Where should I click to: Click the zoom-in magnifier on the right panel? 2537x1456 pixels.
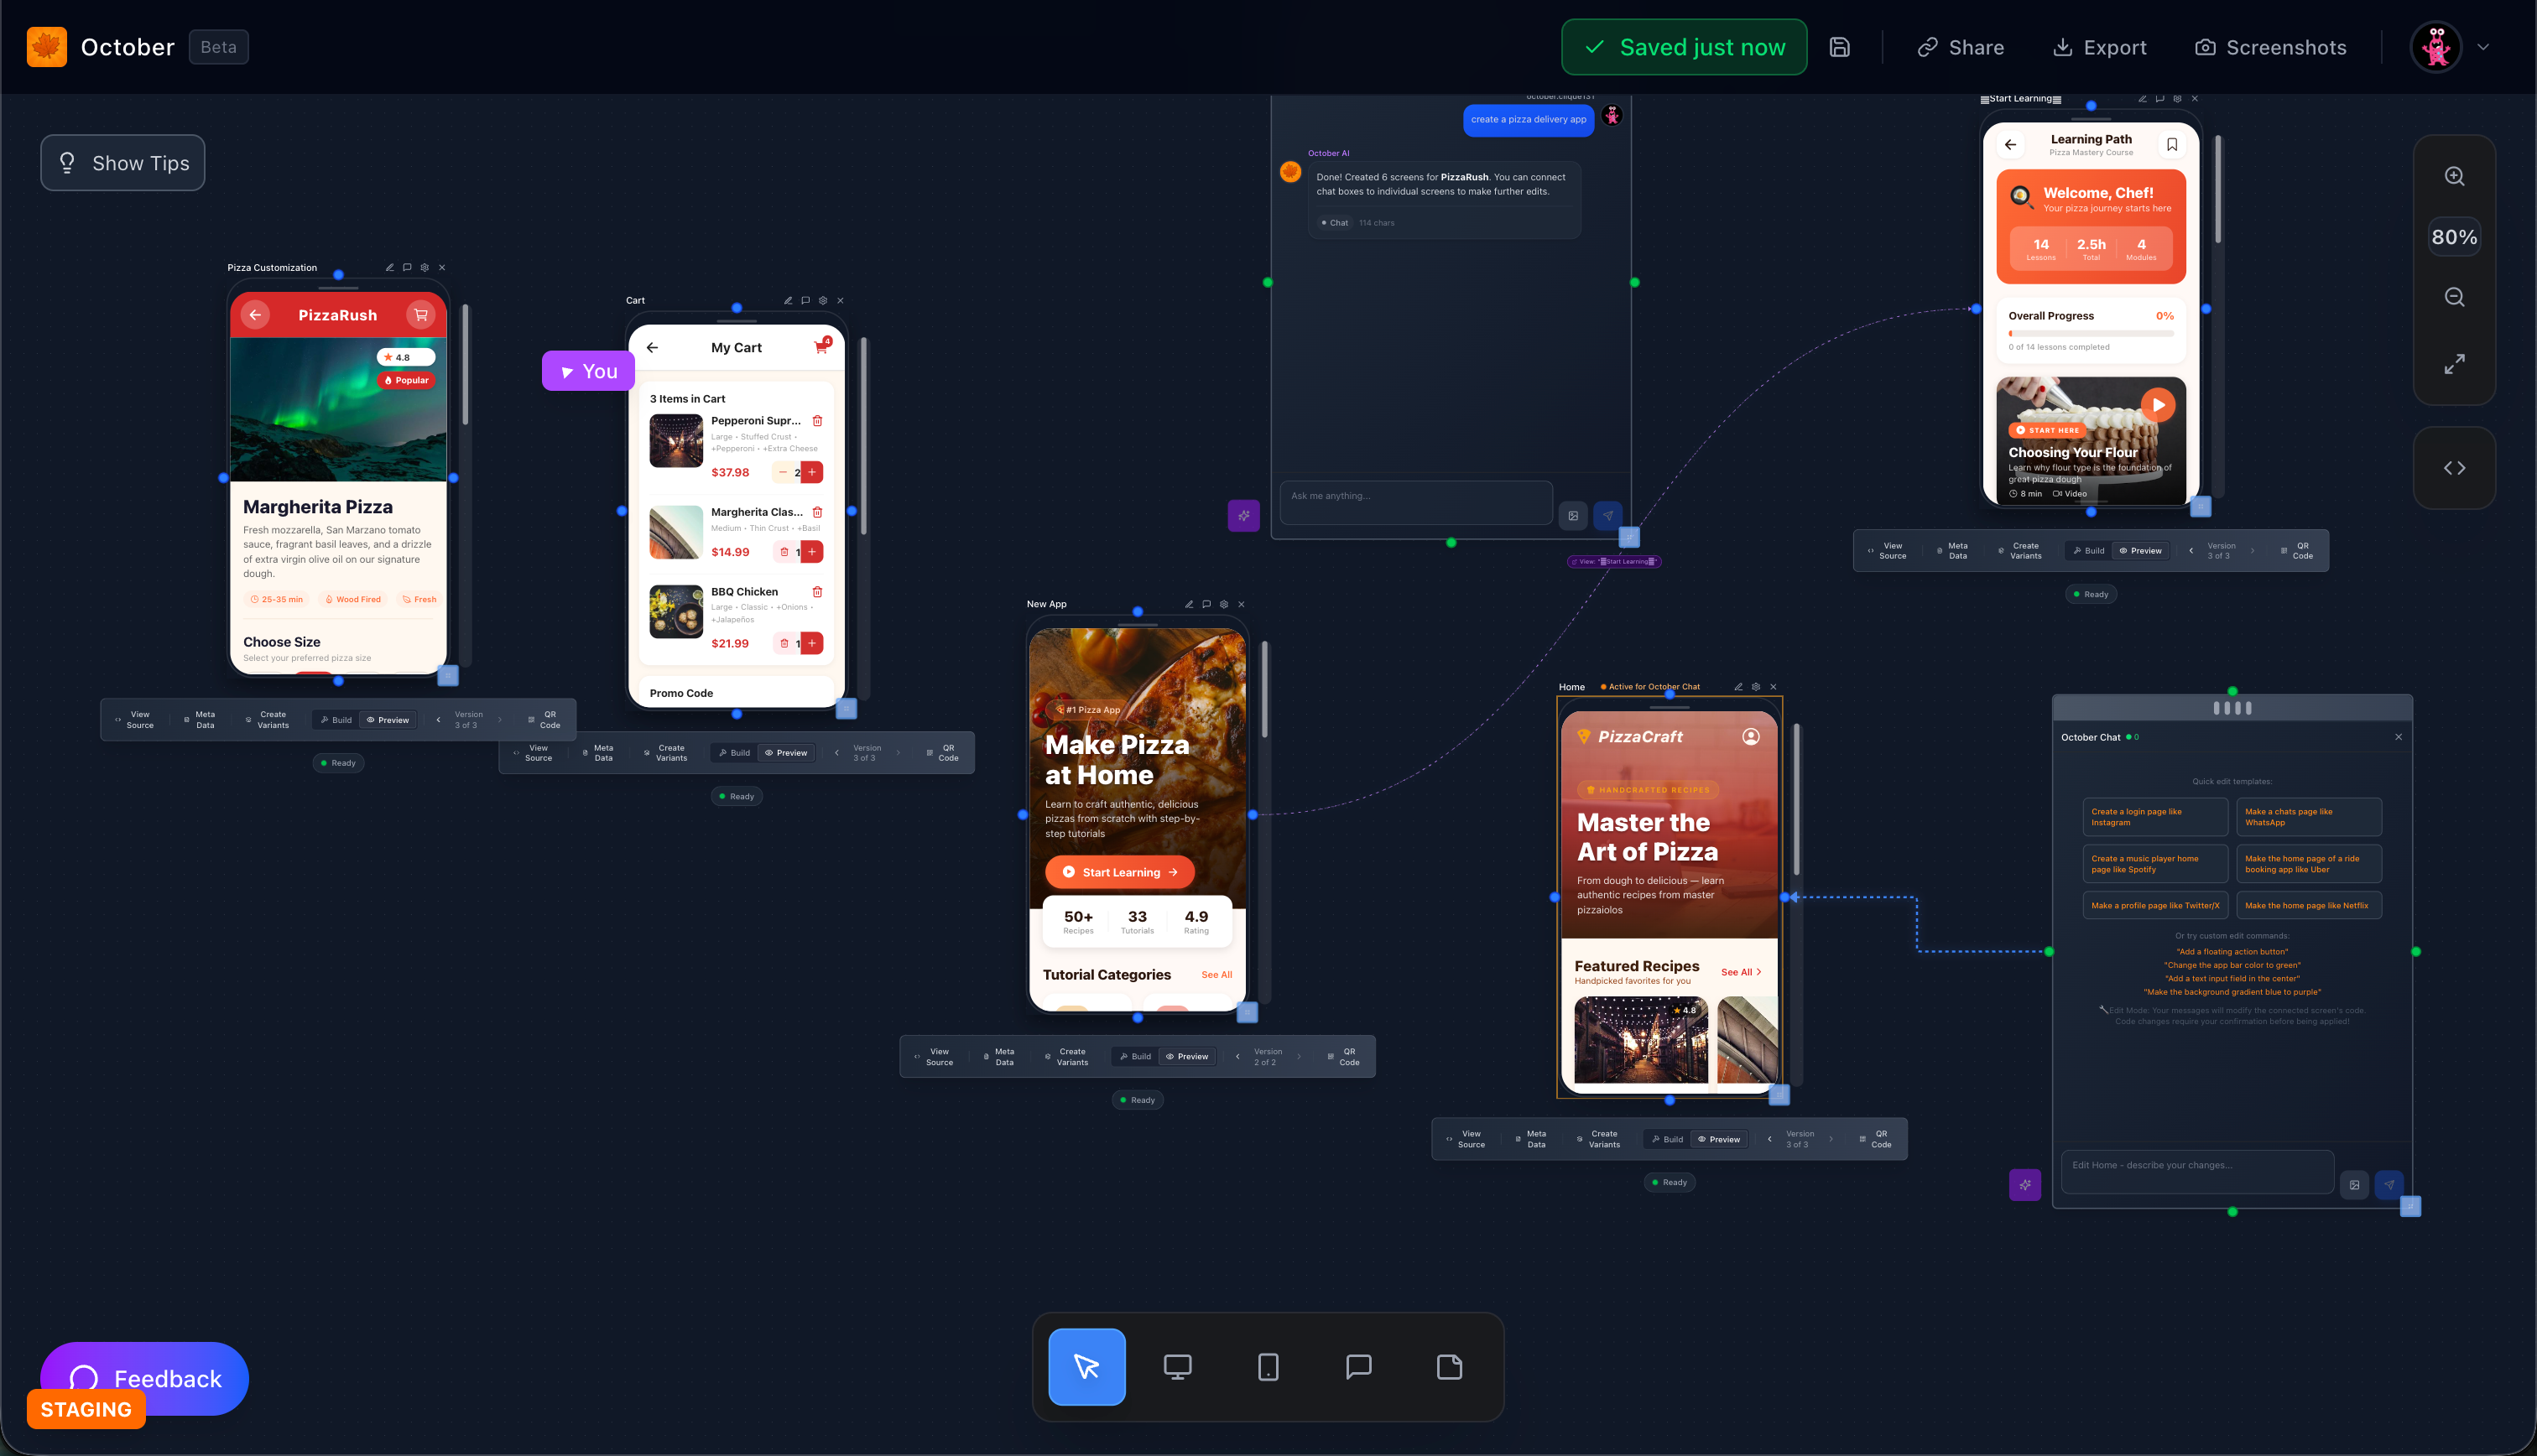coord(2453,176)
